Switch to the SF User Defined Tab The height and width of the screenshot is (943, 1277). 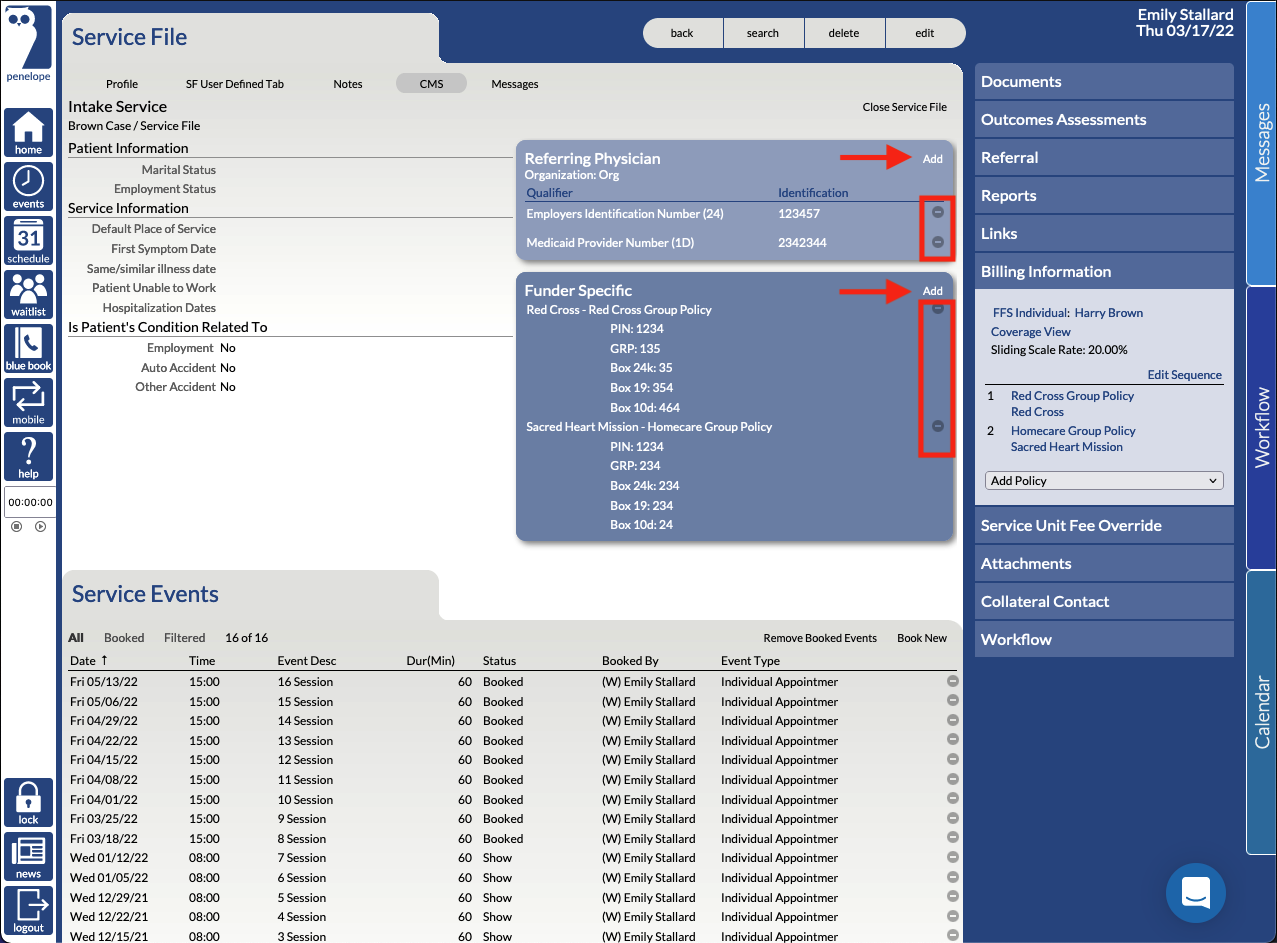click(235, 84)
